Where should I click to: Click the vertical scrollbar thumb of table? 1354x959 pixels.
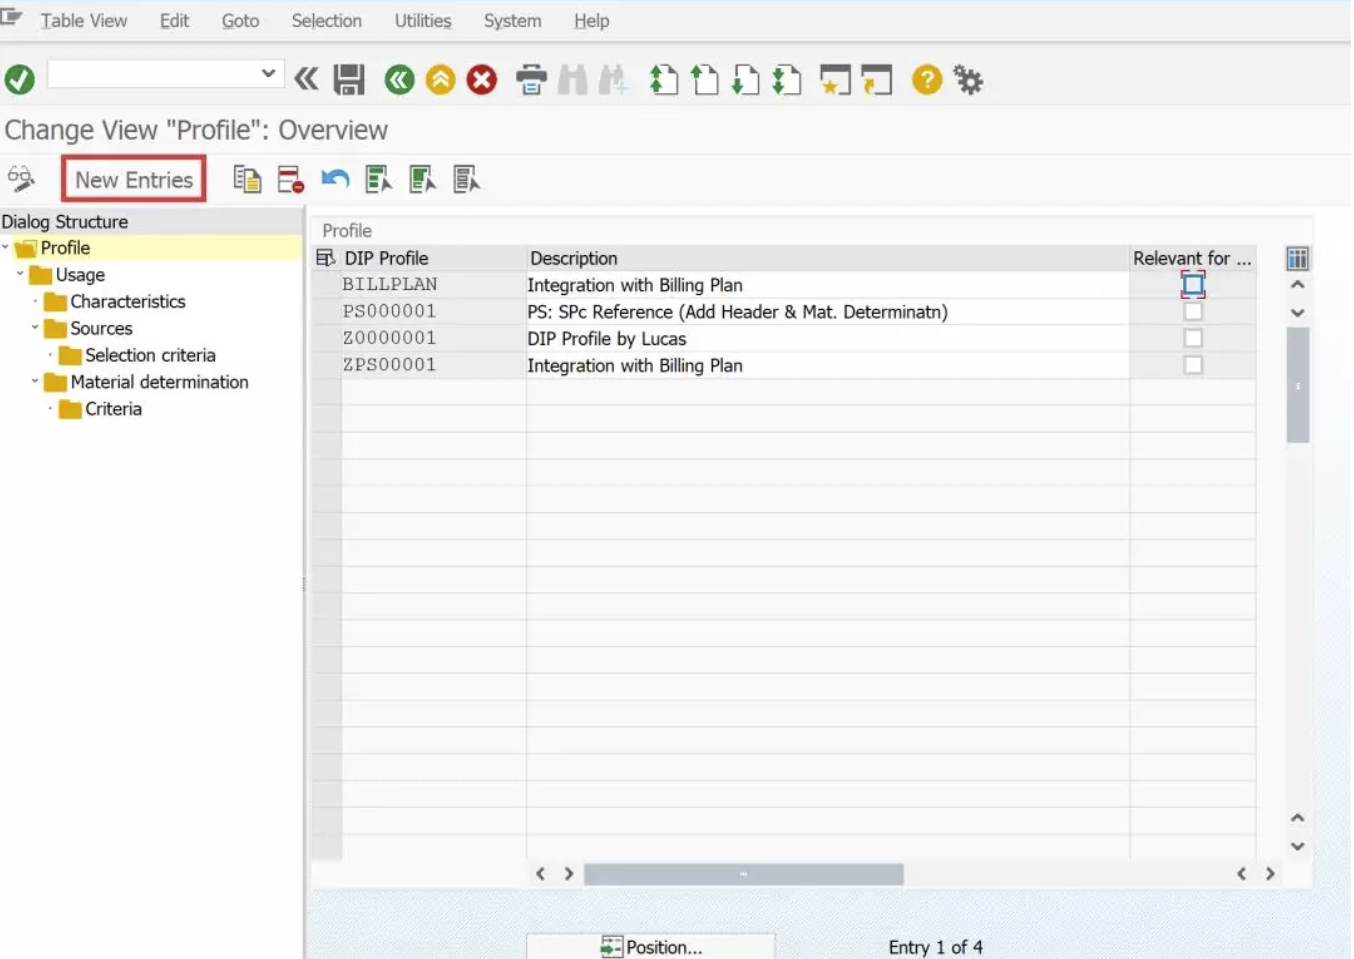(1298, 385)
